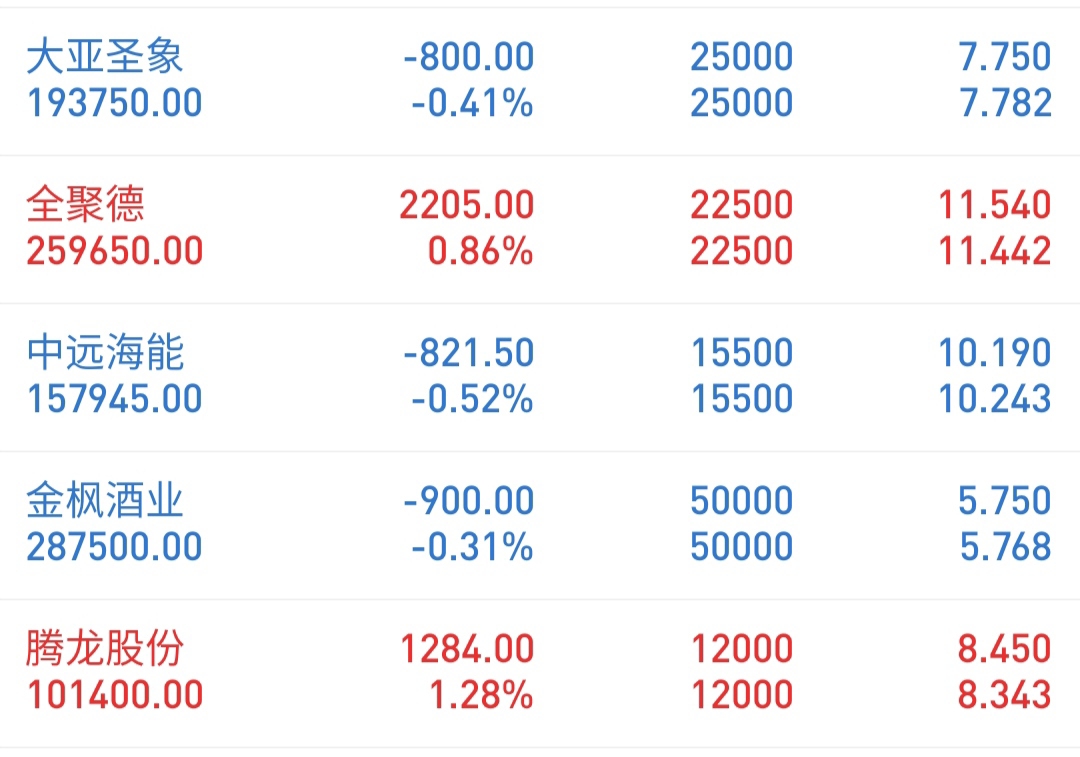1080x757 pixels.
Task: Click the cost price 11.442
Action: (995, 251)
